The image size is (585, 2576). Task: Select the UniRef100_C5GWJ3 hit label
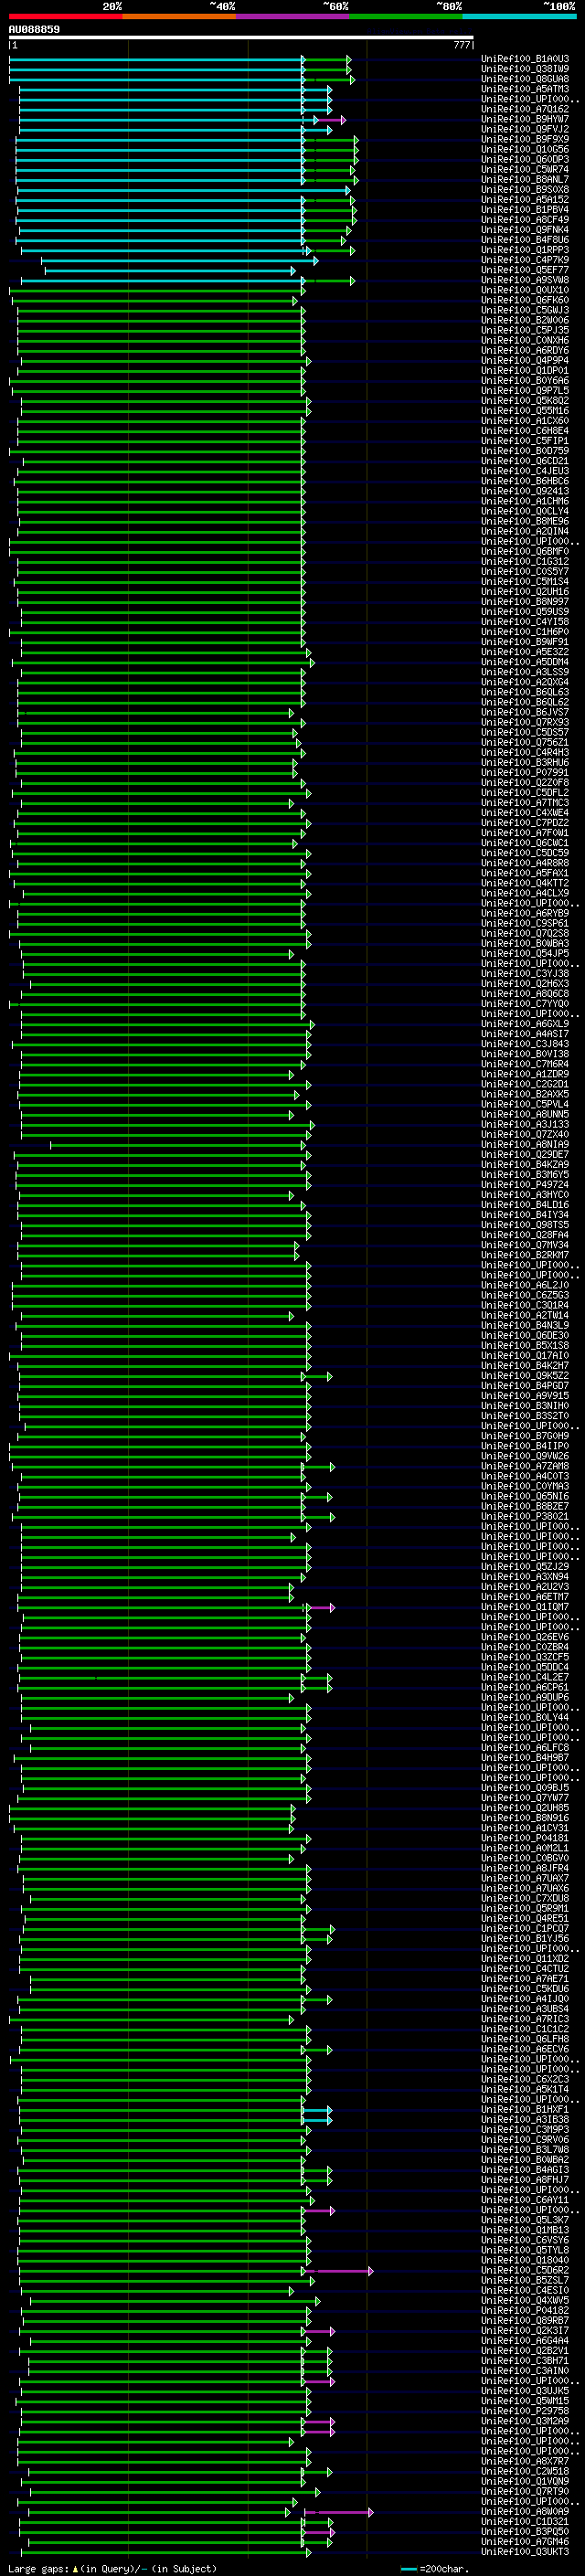tap(525, 310)
